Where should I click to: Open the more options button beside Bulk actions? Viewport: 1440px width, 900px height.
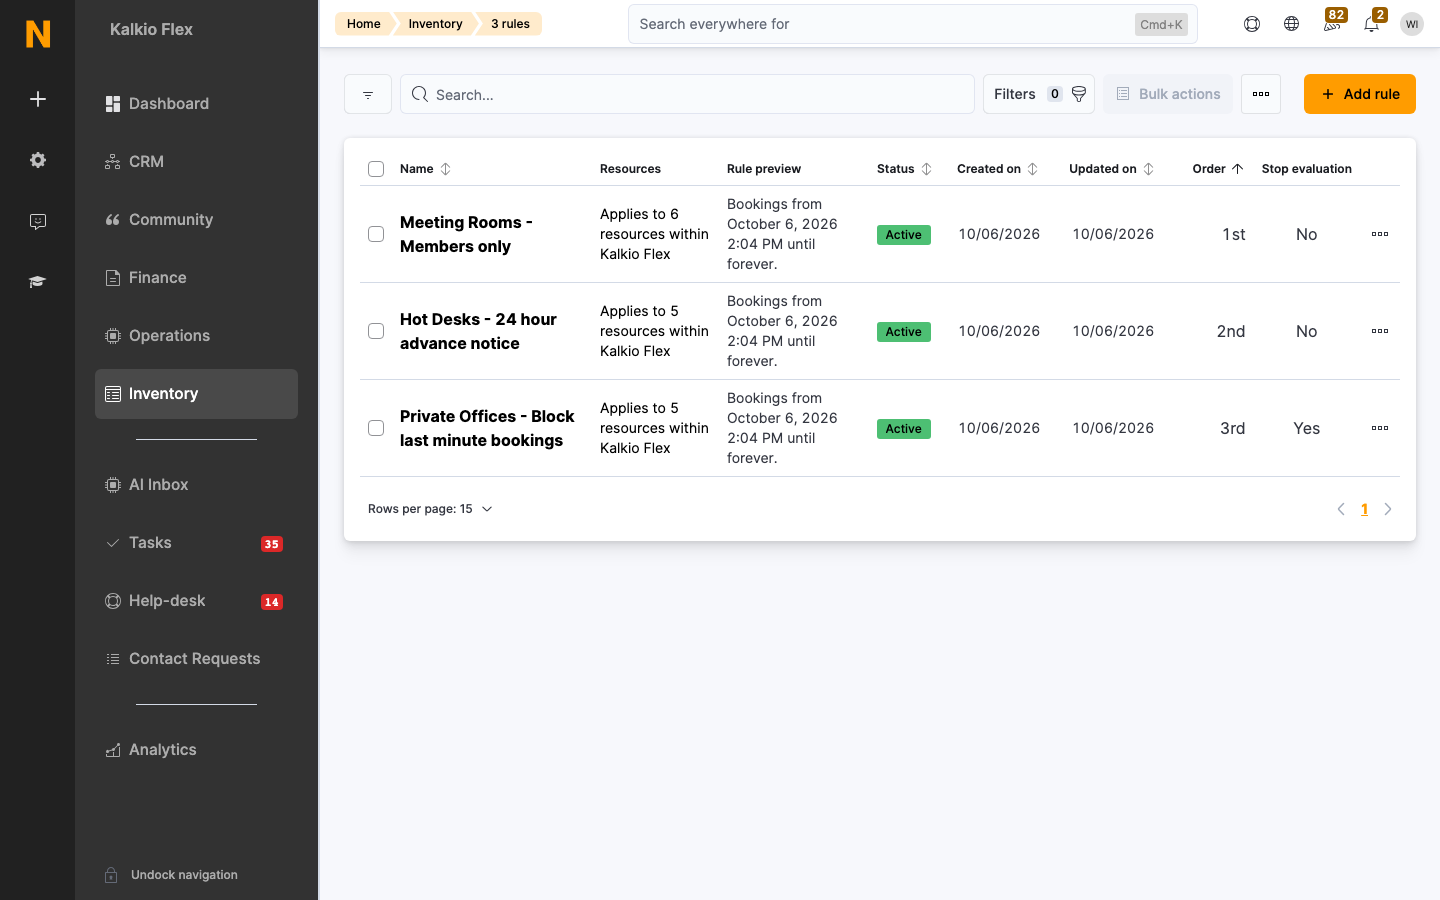click(x=1261, y=94)
